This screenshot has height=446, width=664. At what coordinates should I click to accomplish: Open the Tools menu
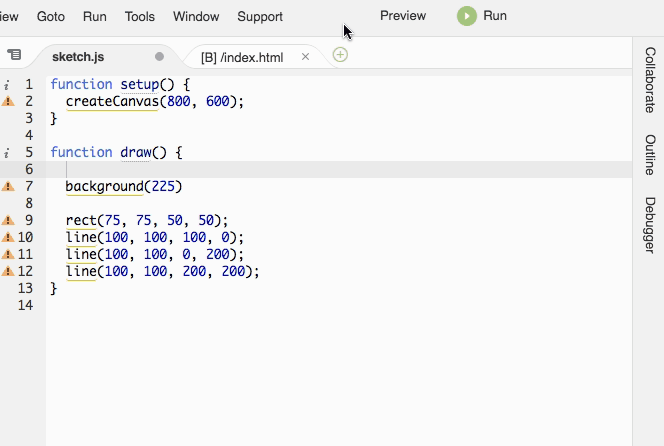(140, 17)
